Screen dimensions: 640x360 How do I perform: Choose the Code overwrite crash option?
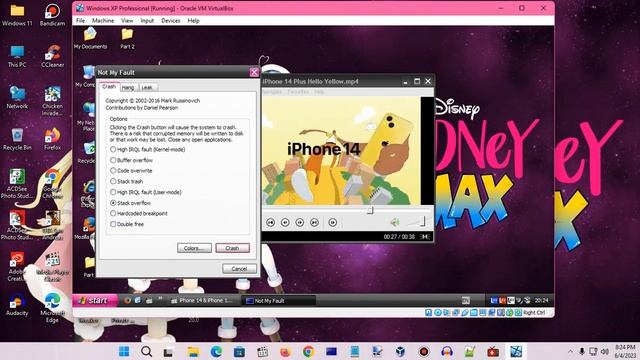coord(131,171)
